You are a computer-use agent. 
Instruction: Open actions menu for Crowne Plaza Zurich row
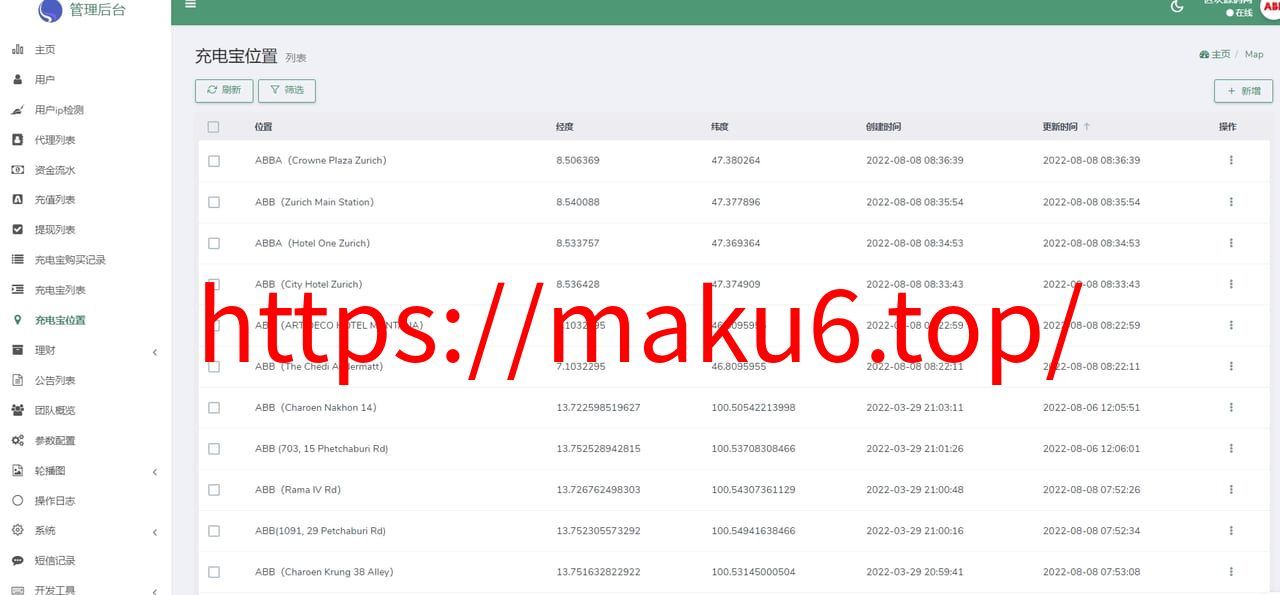pyautogui.click(x=1231, y=160)
